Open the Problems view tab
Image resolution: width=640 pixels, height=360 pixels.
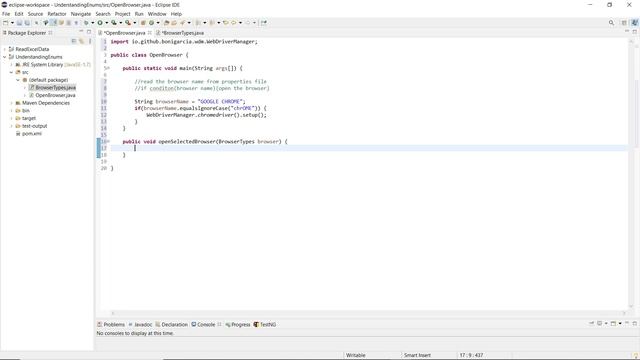click(x=111, y=324)
